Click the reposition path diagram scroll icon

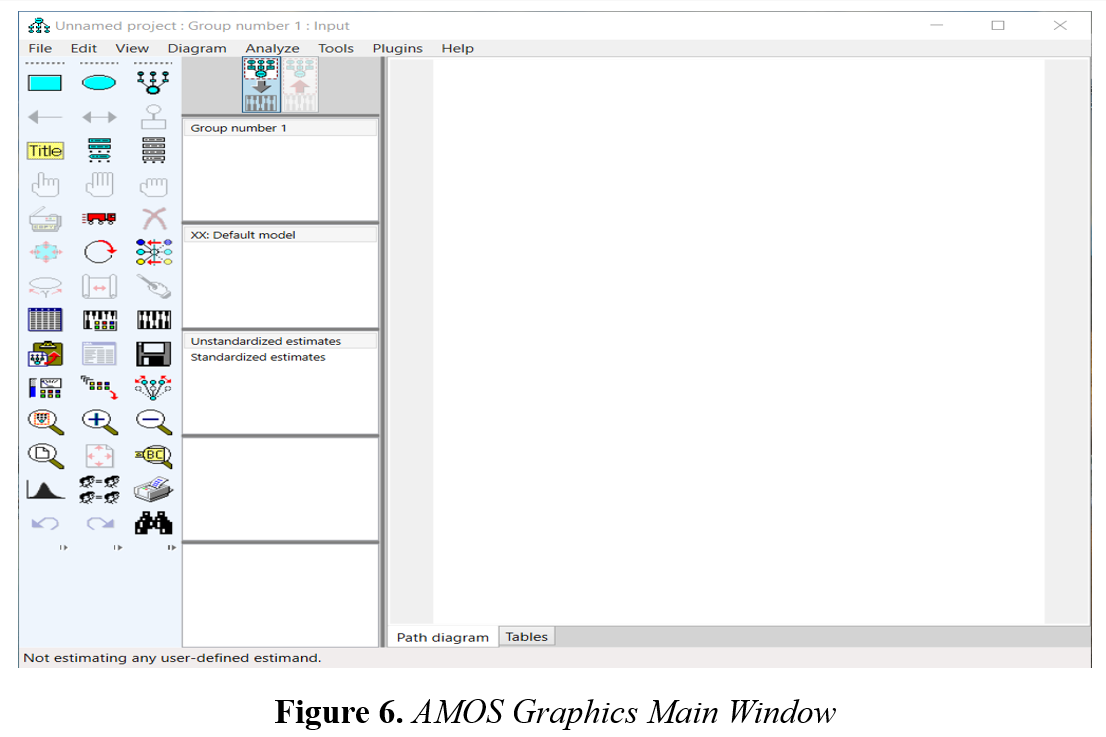coord(99,287)
